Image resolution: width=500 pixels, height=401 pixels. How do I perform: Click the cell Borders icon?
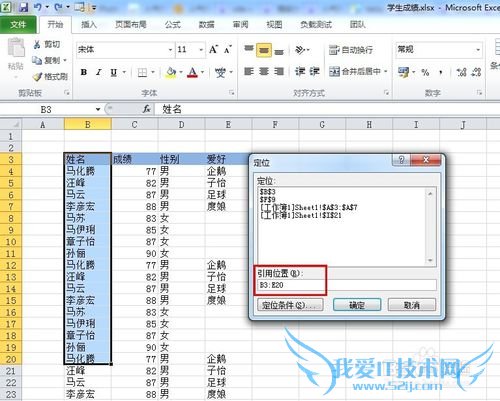142,72
